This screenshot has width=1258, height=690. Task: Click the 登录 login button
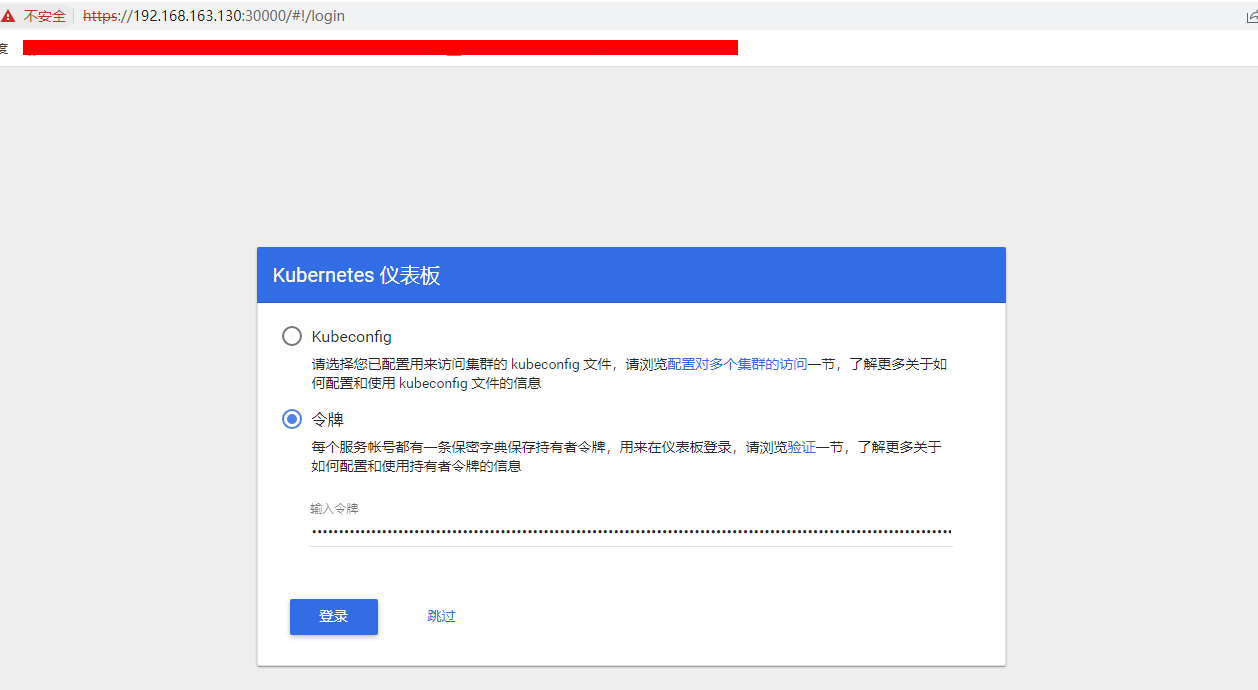pos(334,616)
